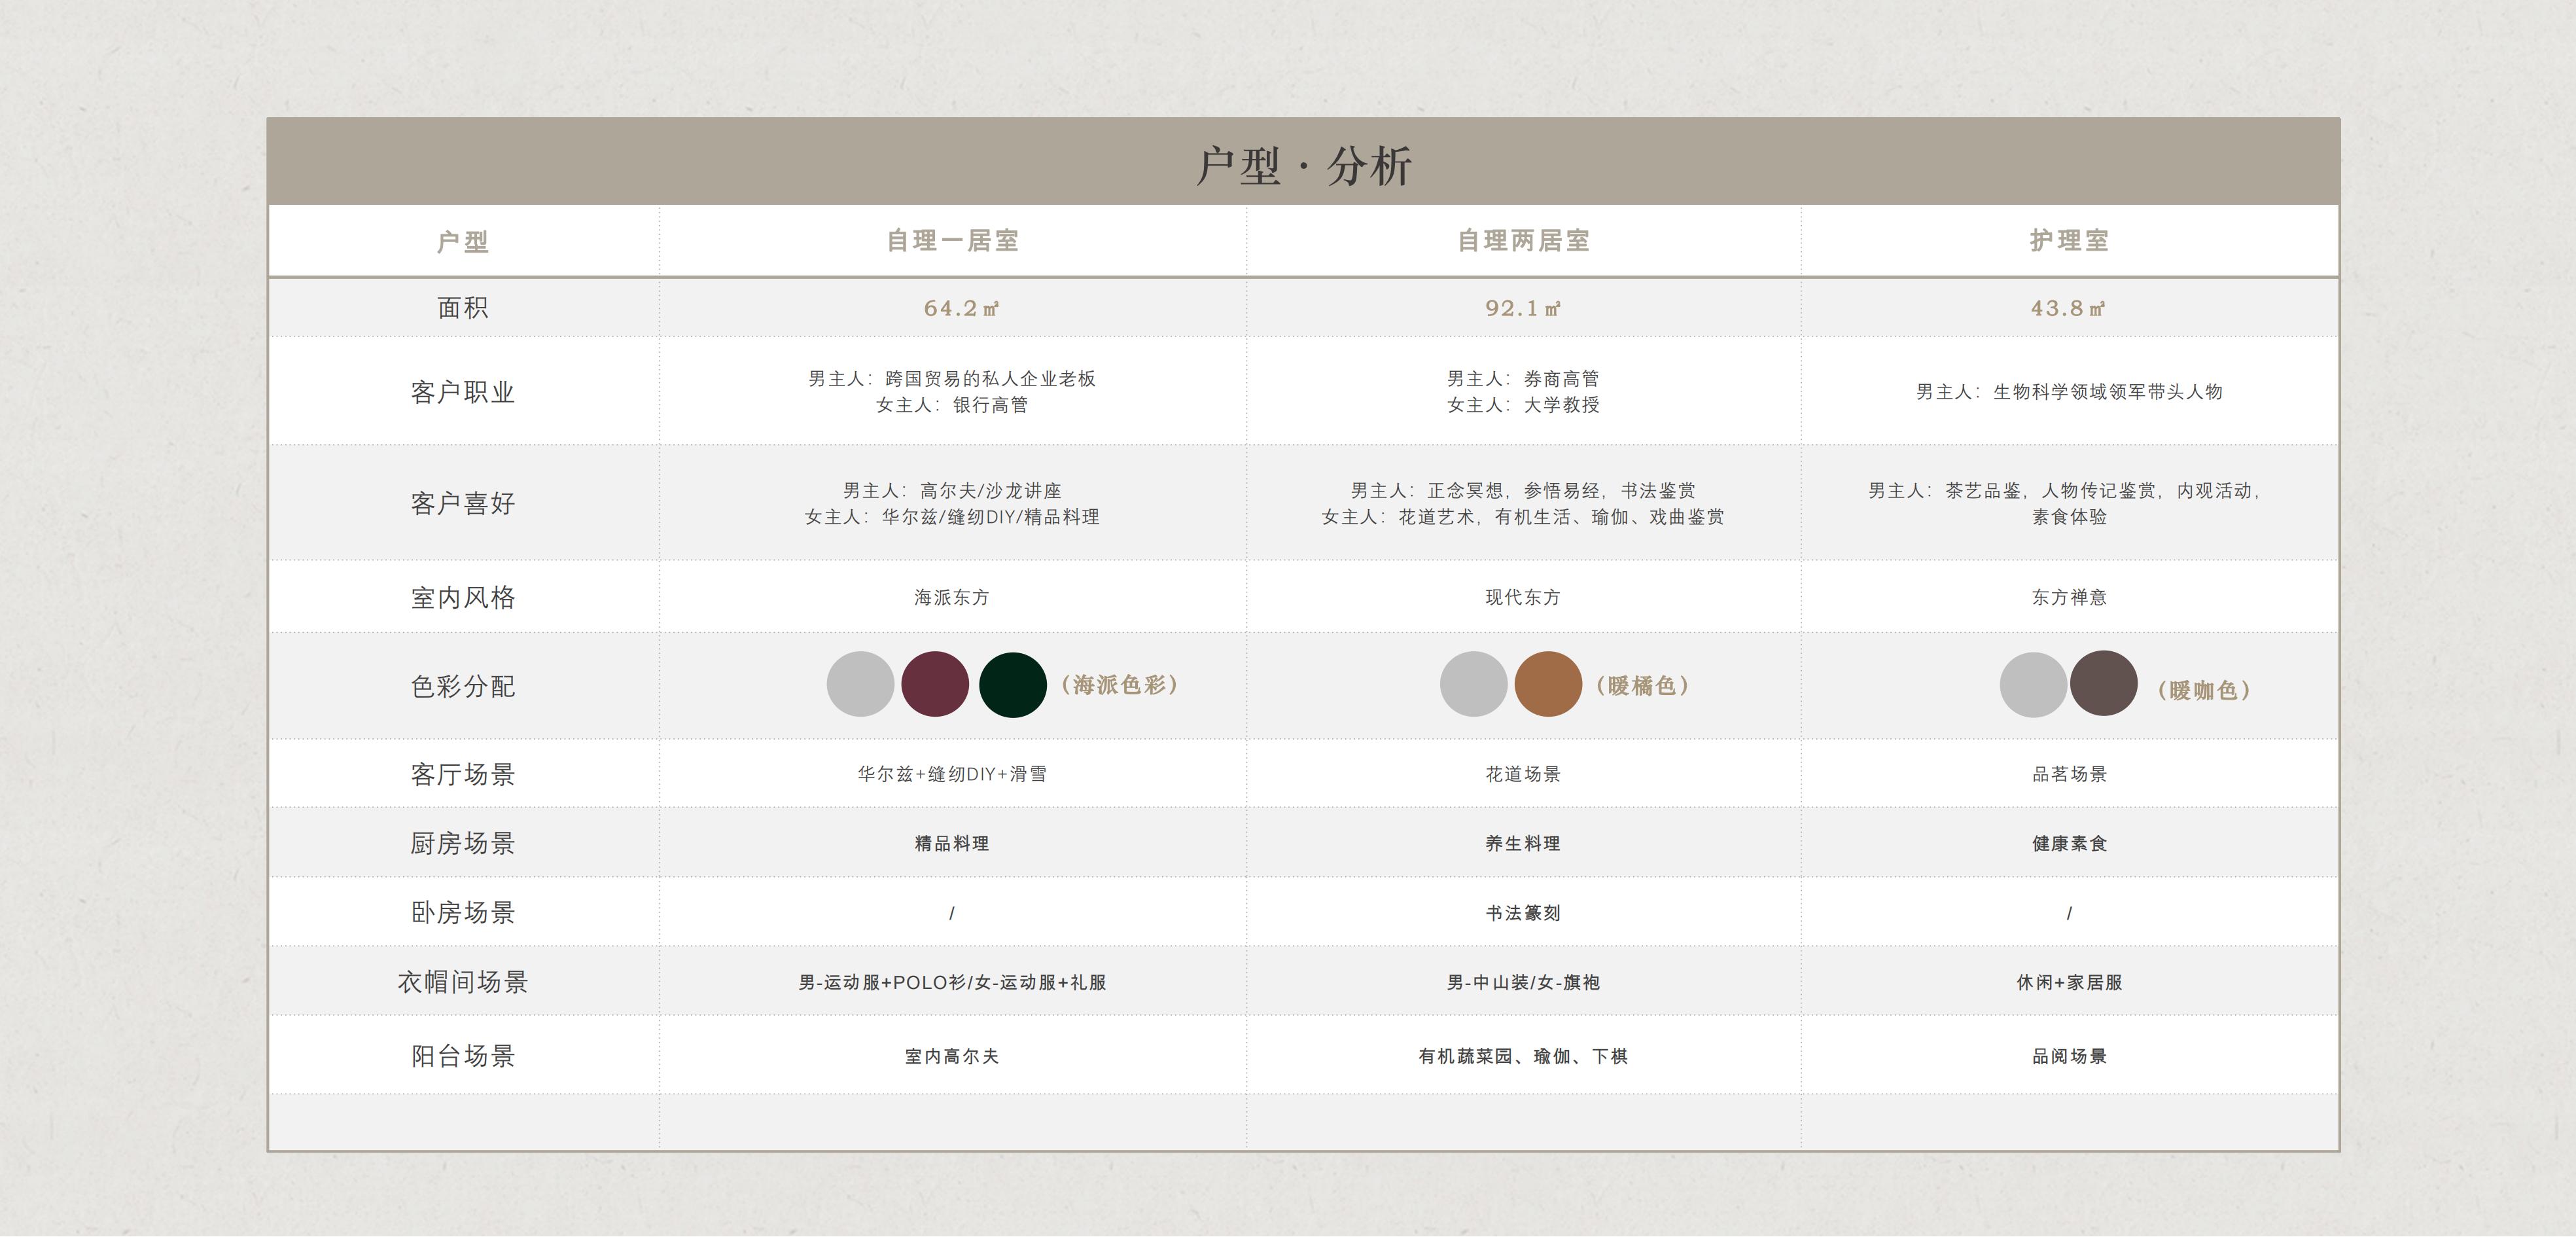
Task: Click the gray circle beside the burgundy swatch
Action: click(x=860, y=684)
